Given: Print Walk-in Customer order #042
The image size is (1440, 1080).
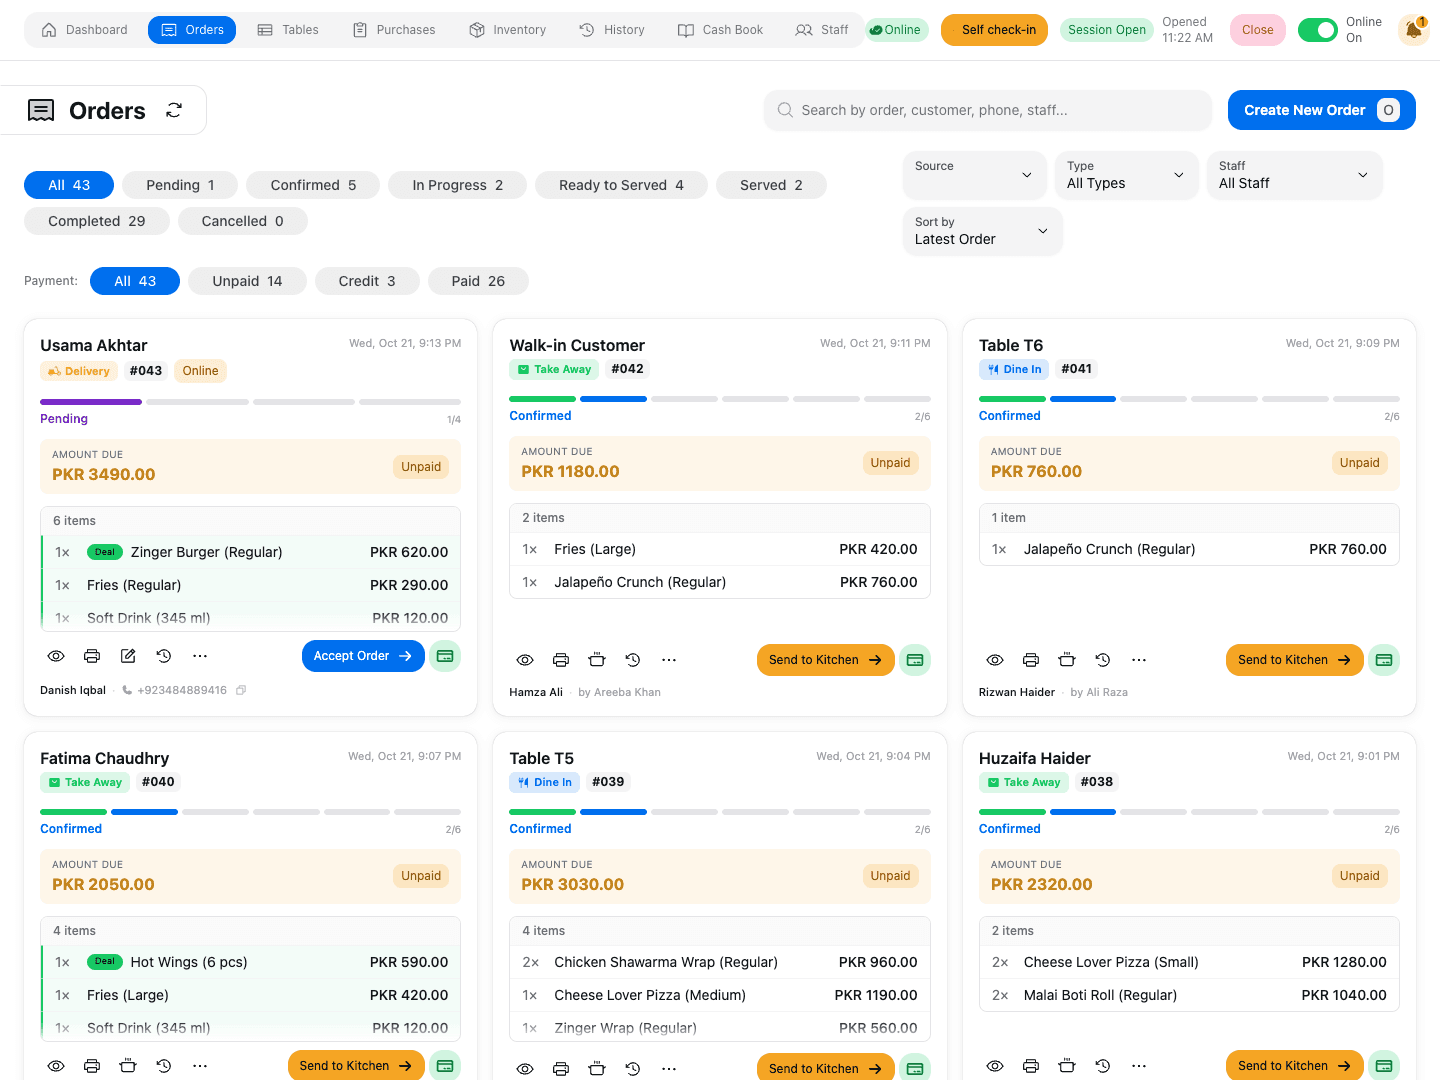Looking at the screenshot, I should (561, 660).
